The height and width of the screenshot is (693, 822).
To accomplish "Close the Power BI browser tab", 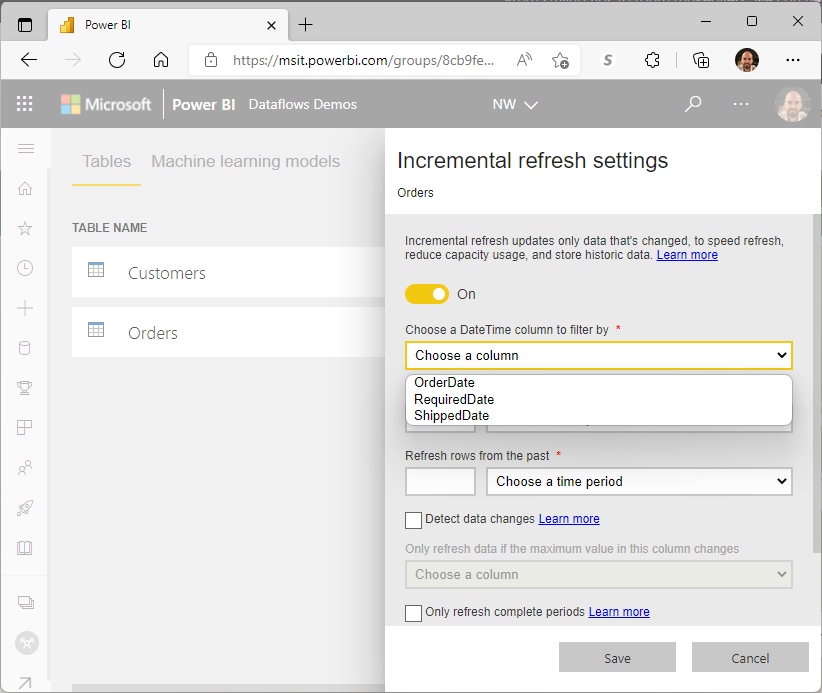I will pos(271,25).
